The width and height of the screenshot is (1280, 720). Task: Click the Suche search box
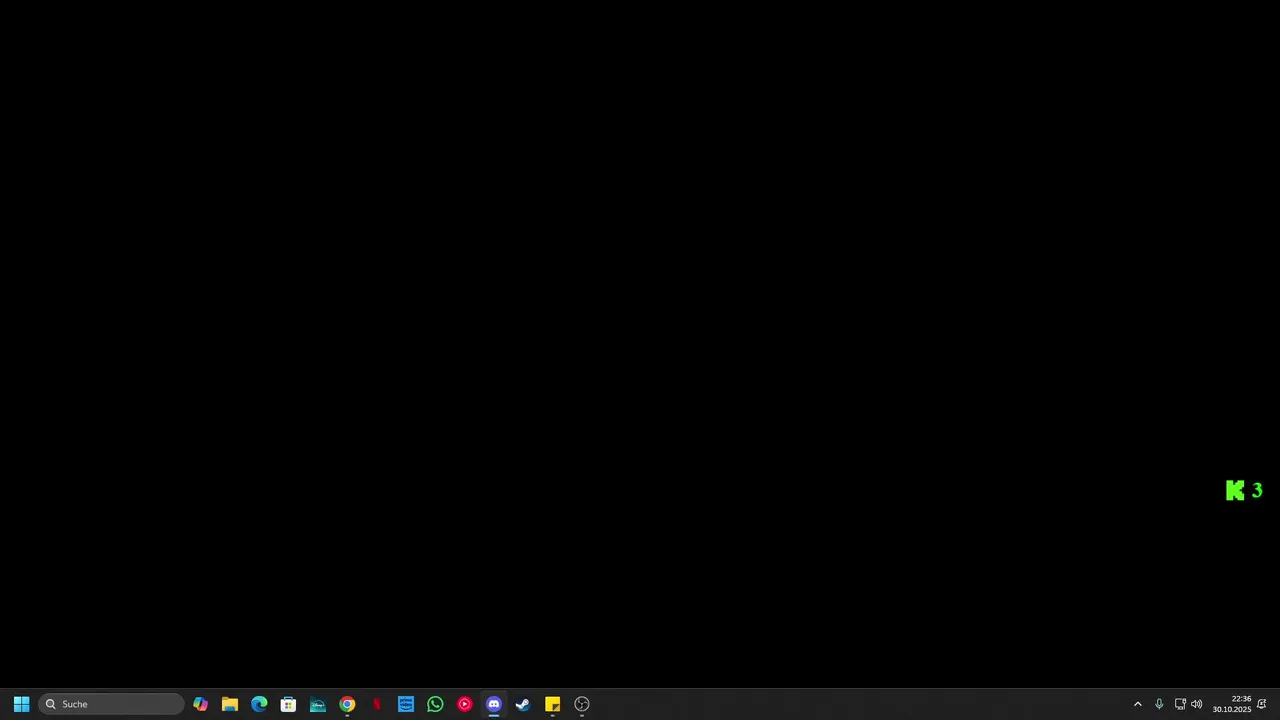coord(111,704)
